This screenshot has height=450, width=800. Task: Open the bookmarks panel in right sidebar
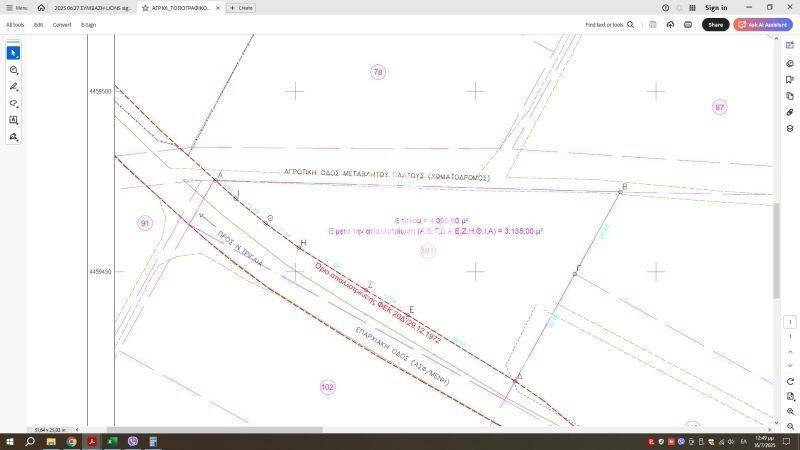coord(790,80)
